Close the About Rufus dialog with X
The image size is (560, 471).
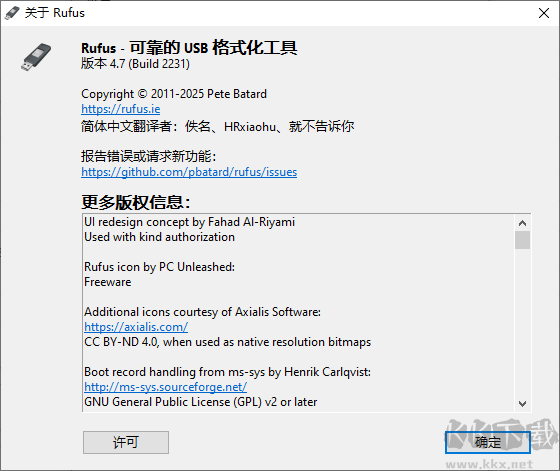pyautogui.click(x=544, y=13)
